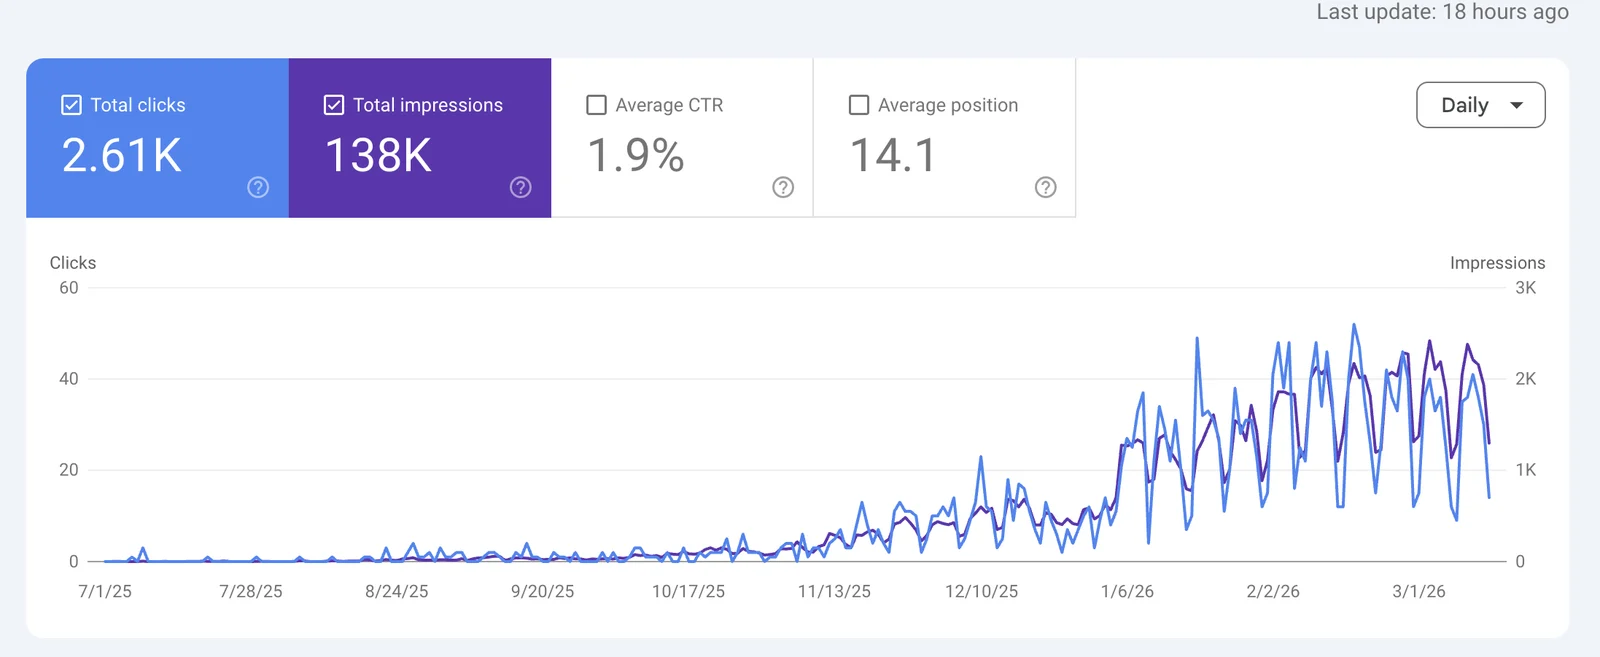The width and height of the screenshot is (1600, 657).
Task: Uncheck the Total impressions checkbox
Action: [x=334, y=105]
